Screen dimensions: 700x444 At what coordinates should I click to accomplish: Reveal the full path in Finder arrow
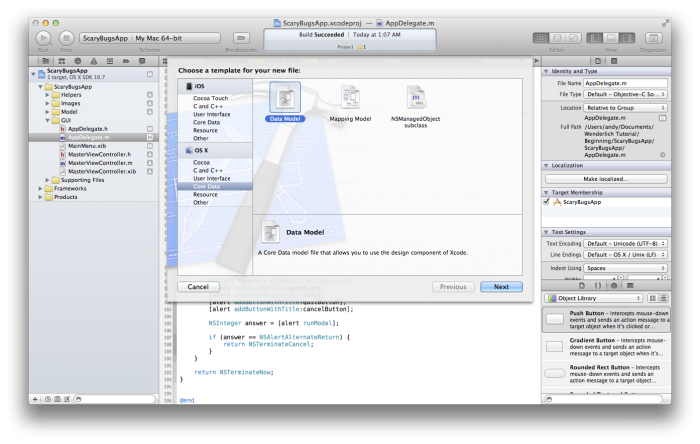662,155
